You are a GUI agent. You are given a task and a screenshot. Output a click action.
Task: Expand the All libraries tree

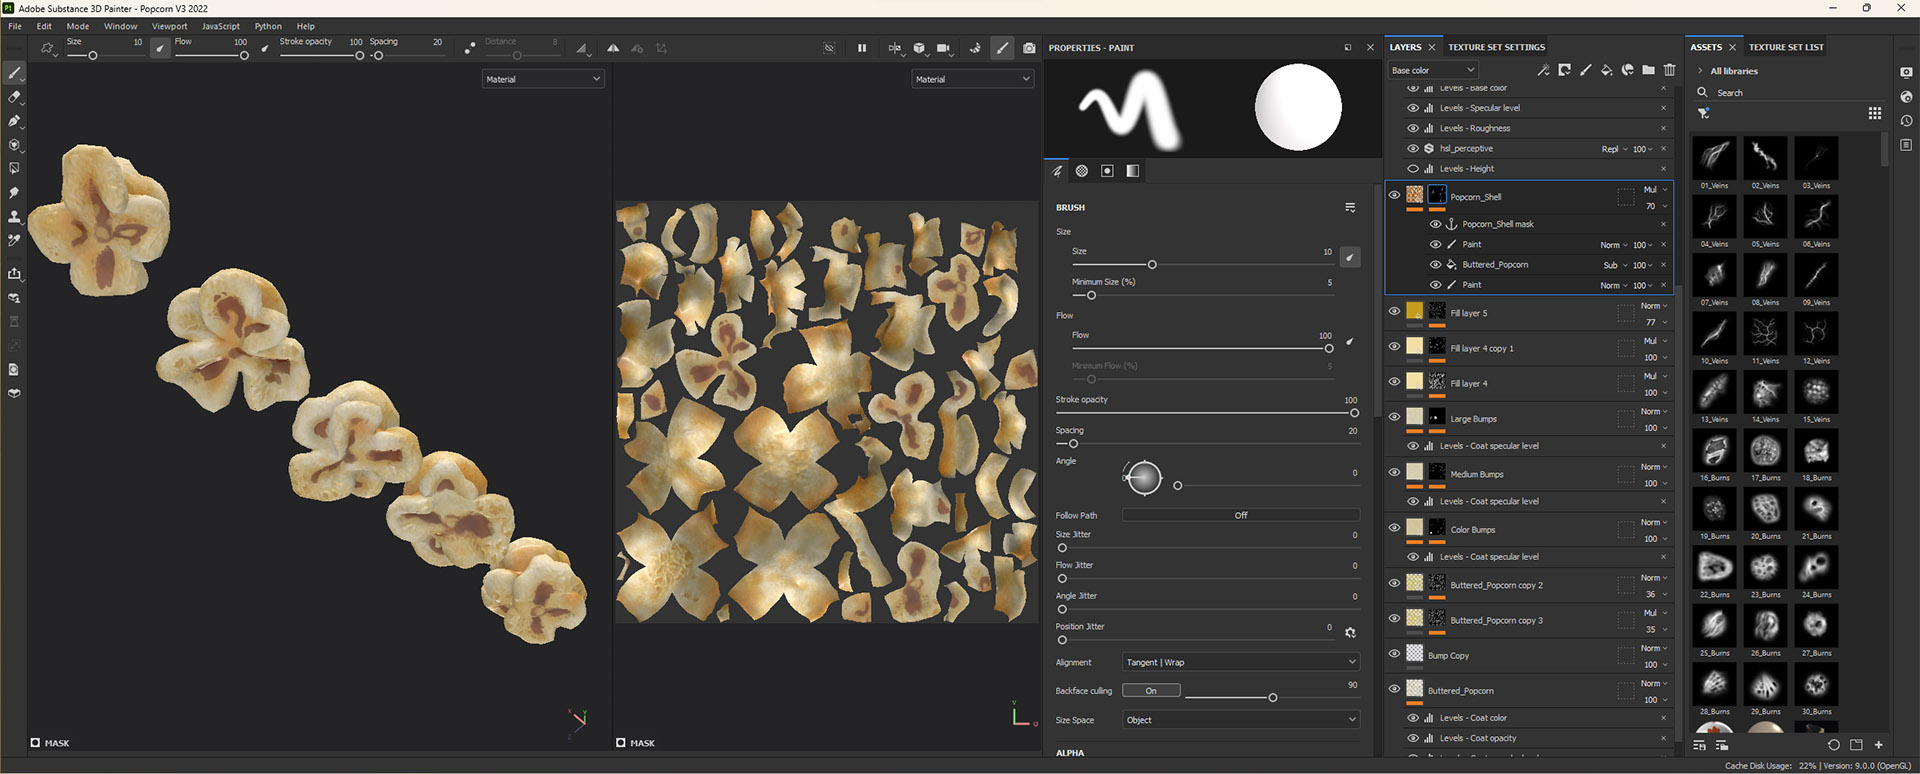pos(1700,71)
